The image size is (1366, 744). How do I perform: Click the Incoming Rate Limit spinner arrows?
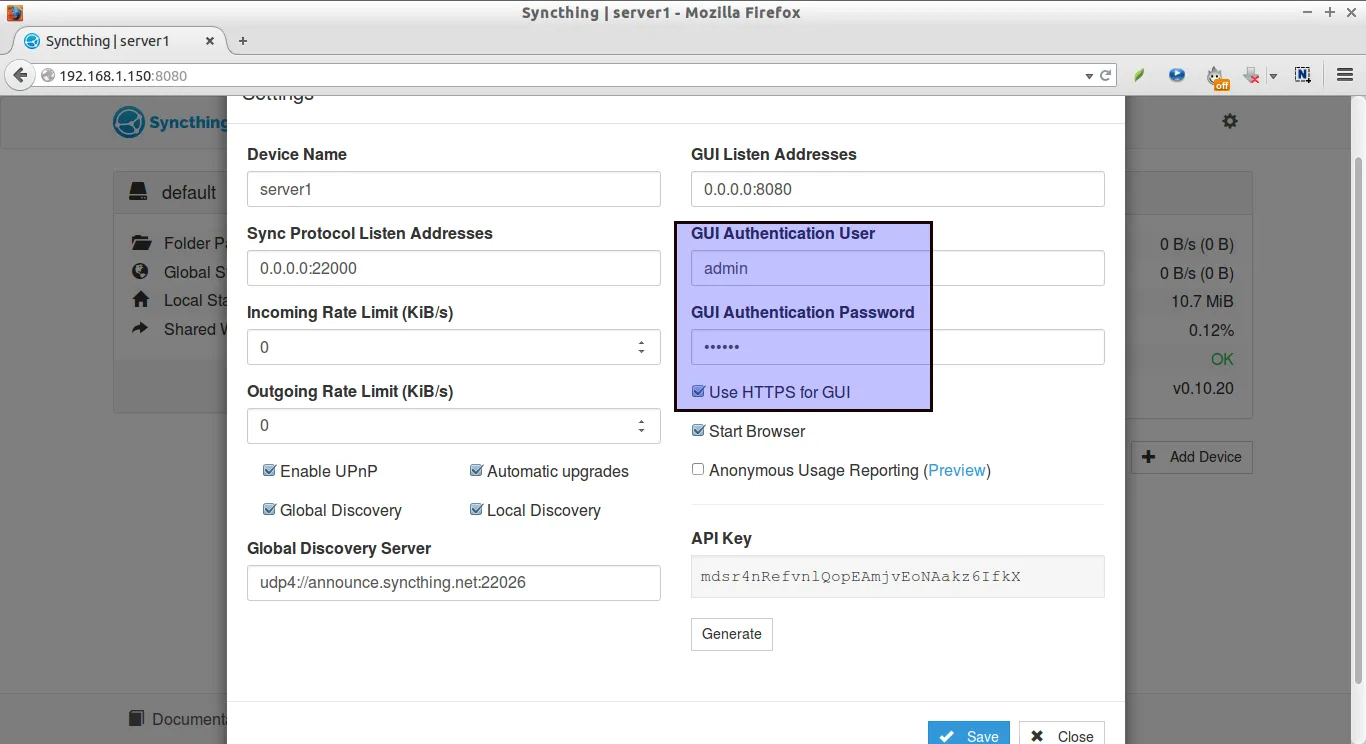click(x=641, y=347)
